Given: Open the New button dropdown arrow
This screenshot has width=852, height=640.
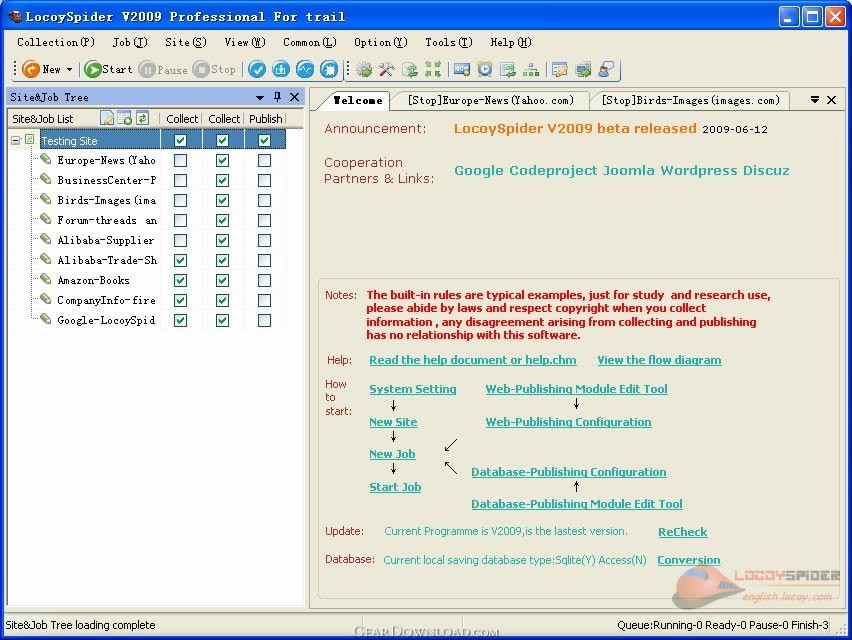Looking at the screenshot, I should pyautogui.click(x=70, y=70).
